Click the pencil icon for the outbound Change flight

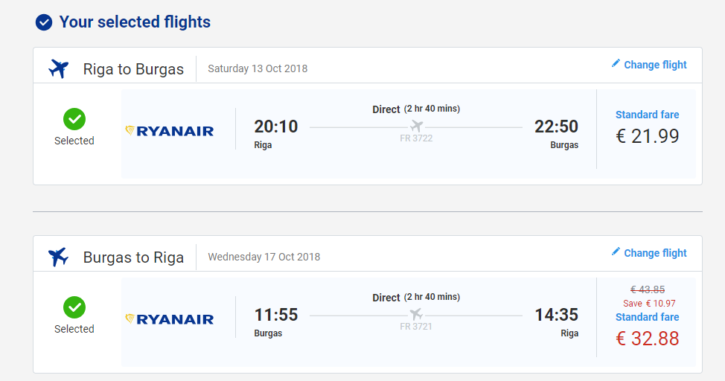tap(615, 63)
